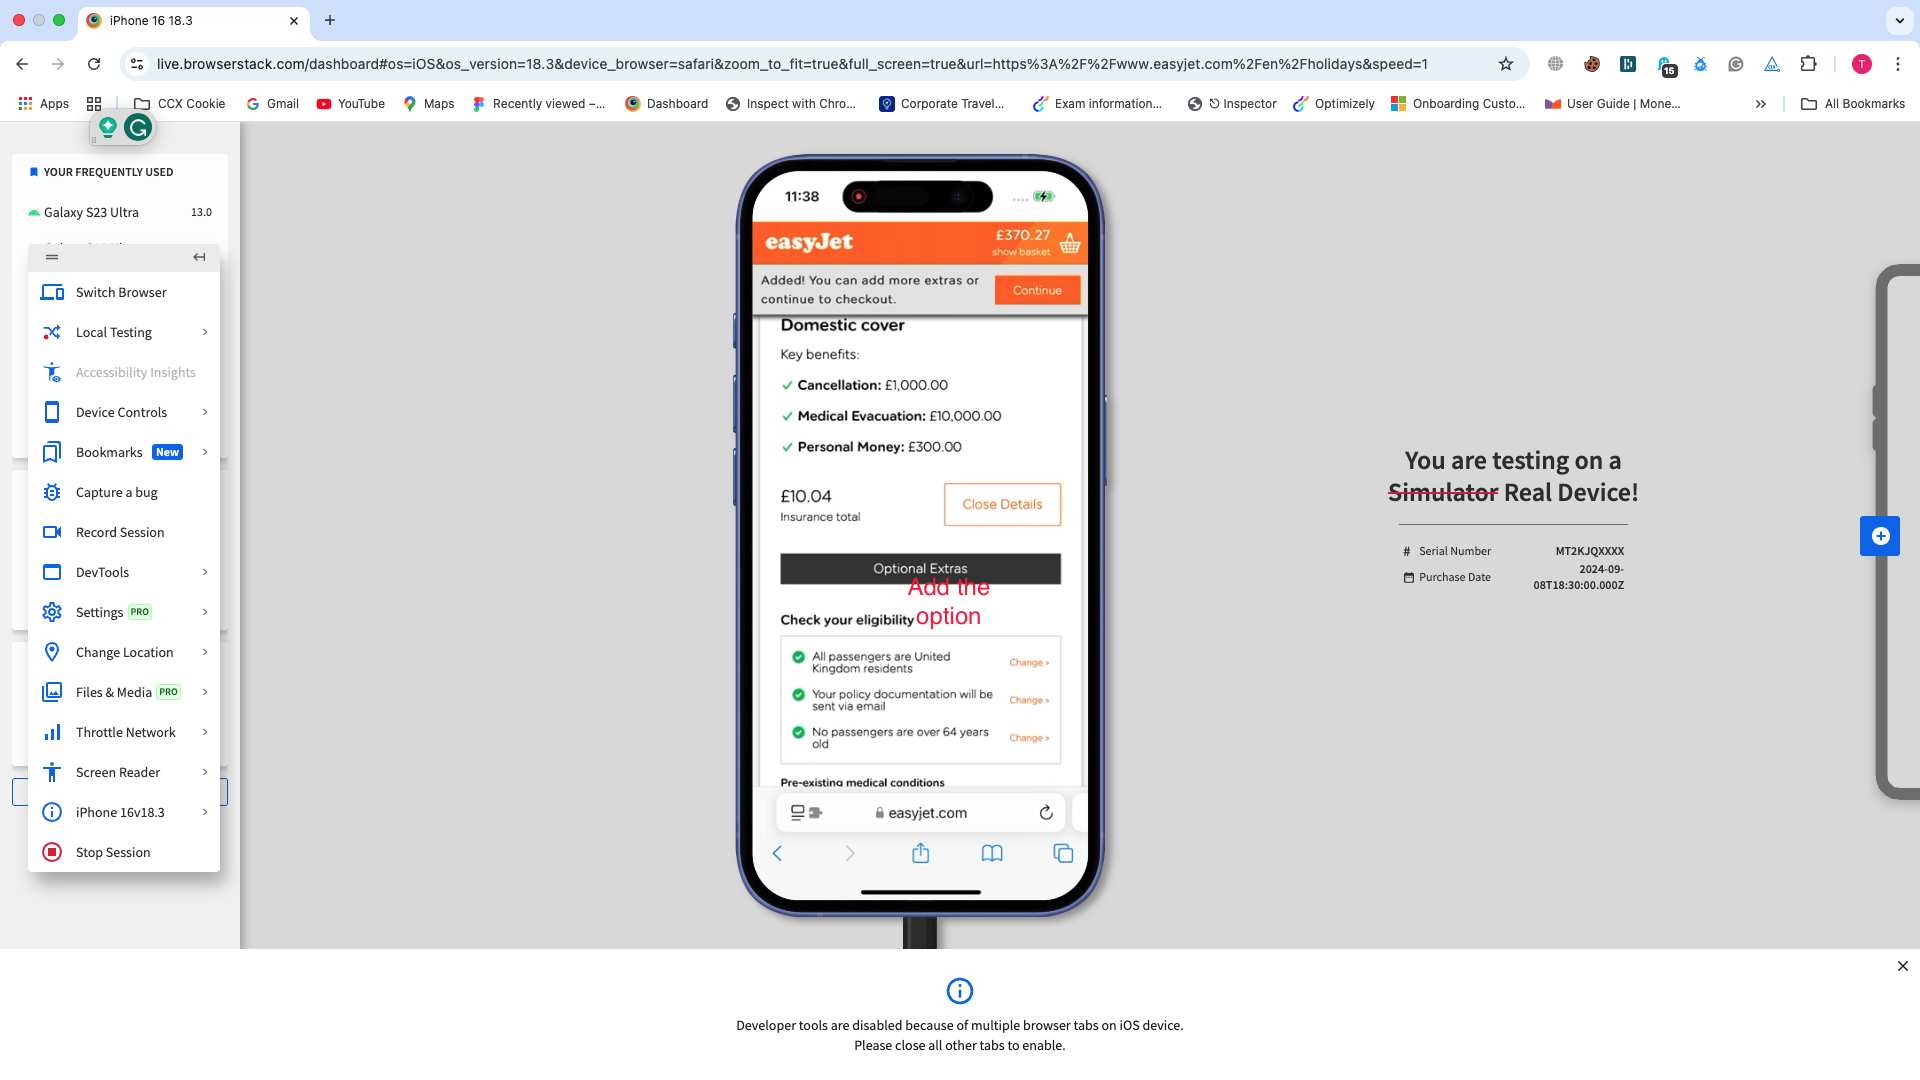Tap the orange Continue button
This screenshot has width=1920, height=1080.
point(1037,290)
